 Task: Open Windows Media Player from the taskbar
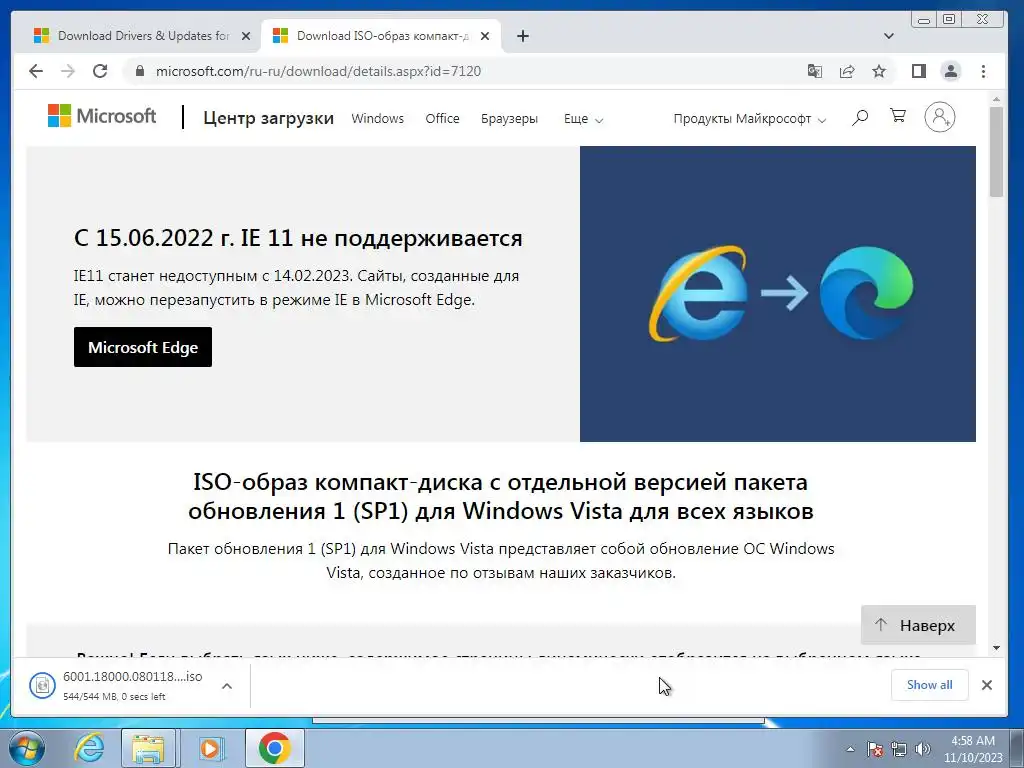coord(210,748)
